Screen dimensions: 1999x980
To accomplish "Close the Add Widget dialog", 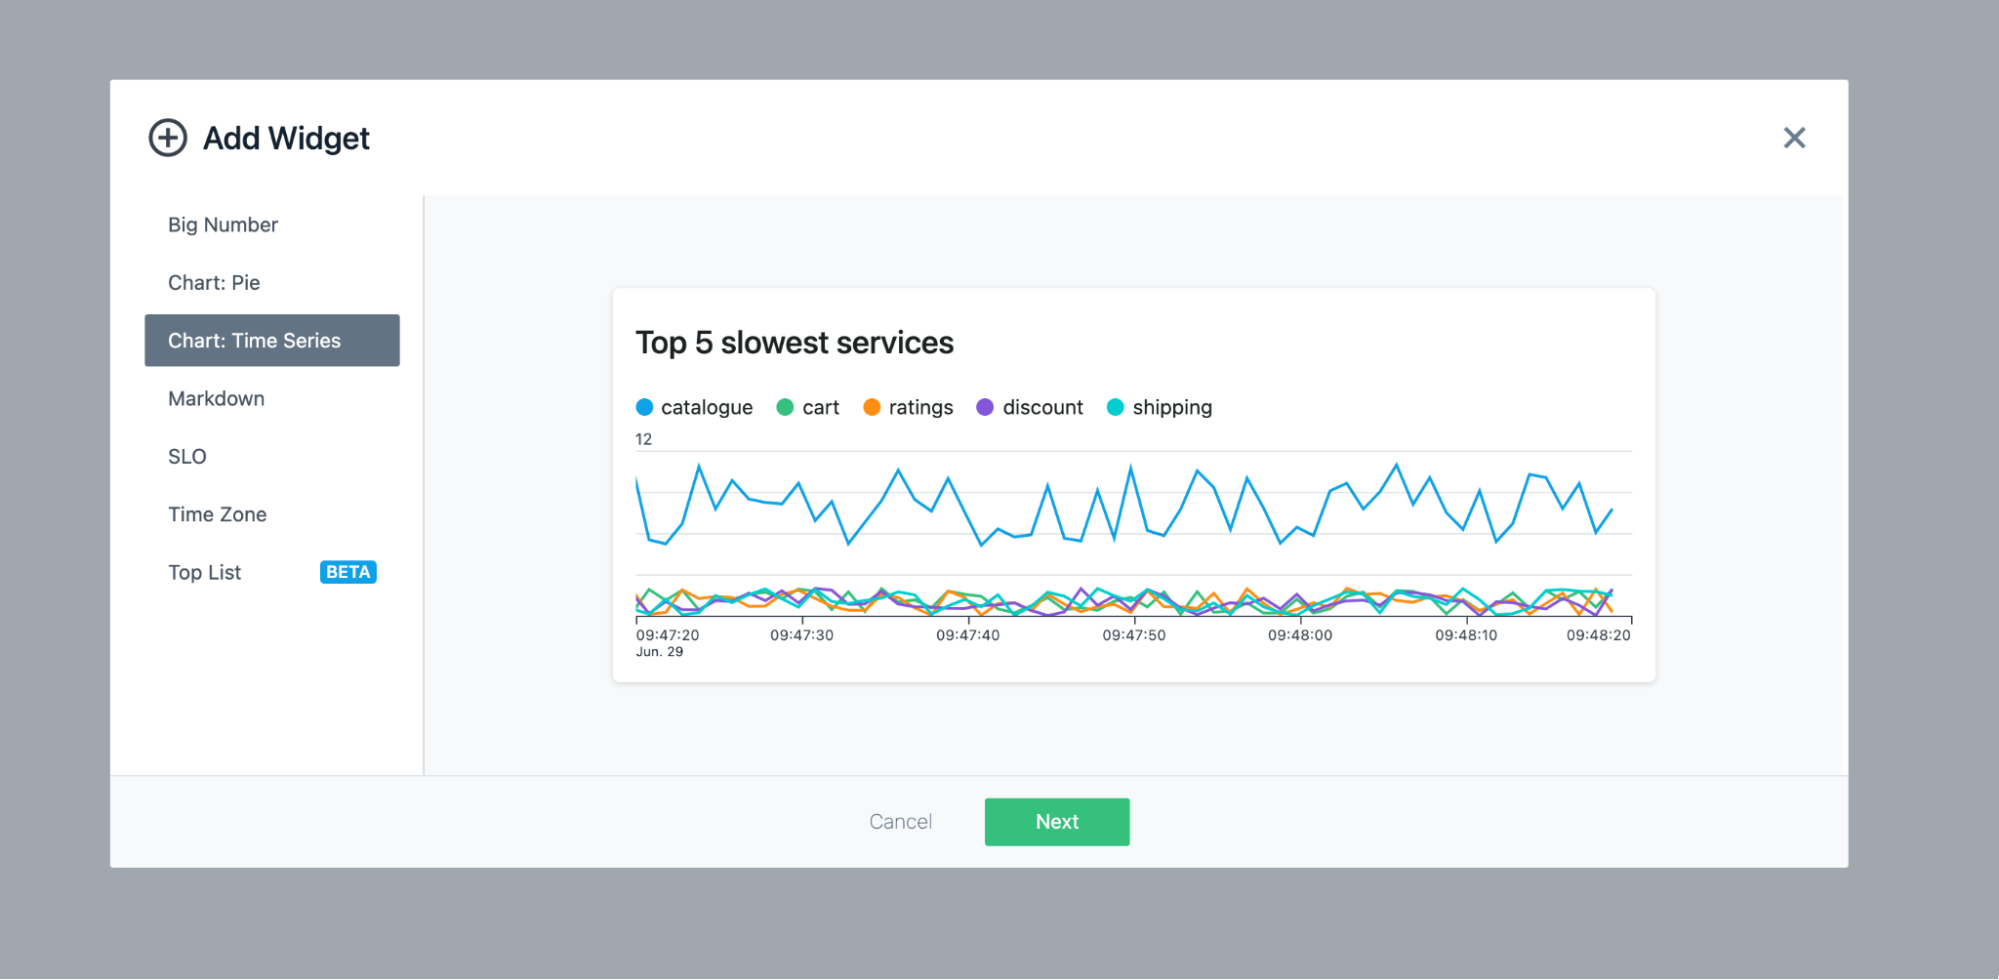I will [x=1794, y=138].
